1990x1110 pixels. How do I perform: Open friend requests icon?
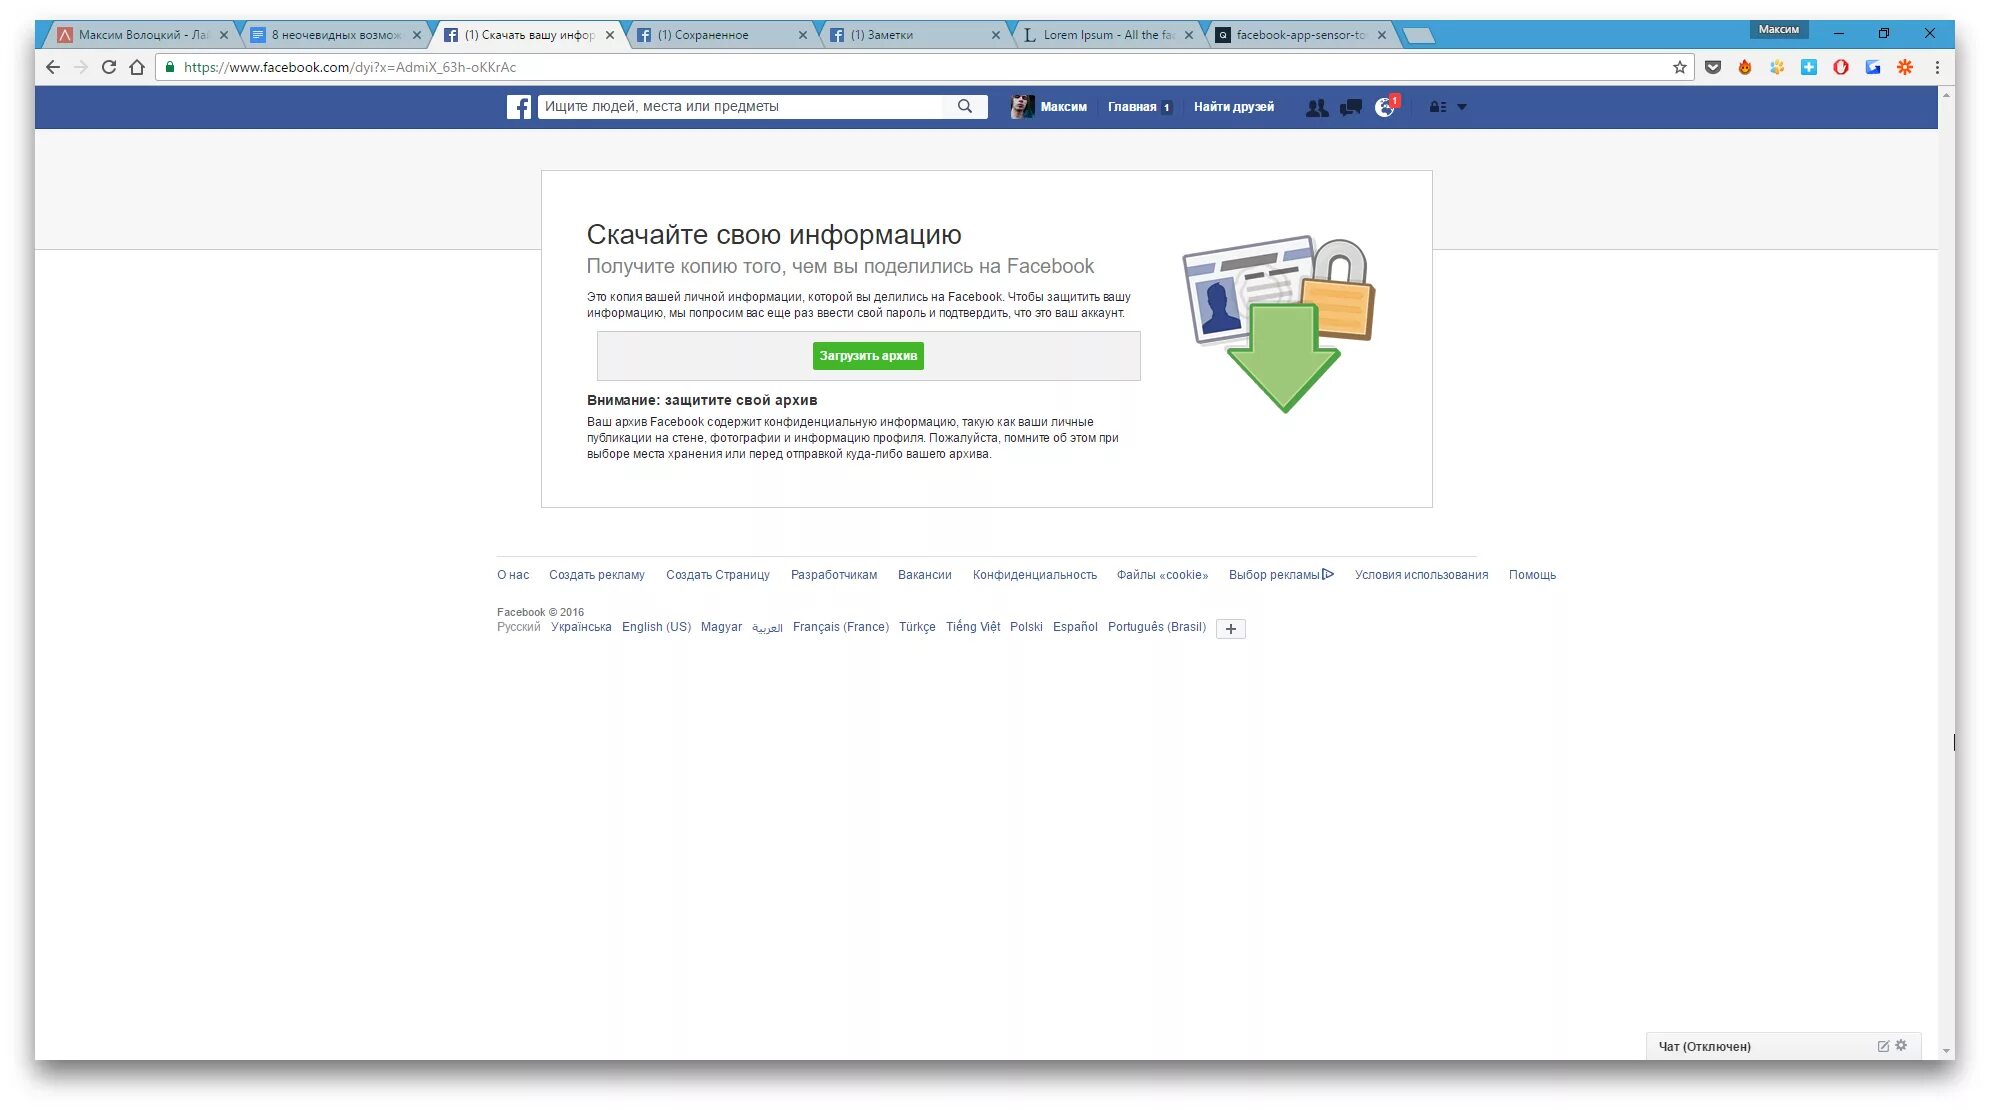coord(1317,107)
